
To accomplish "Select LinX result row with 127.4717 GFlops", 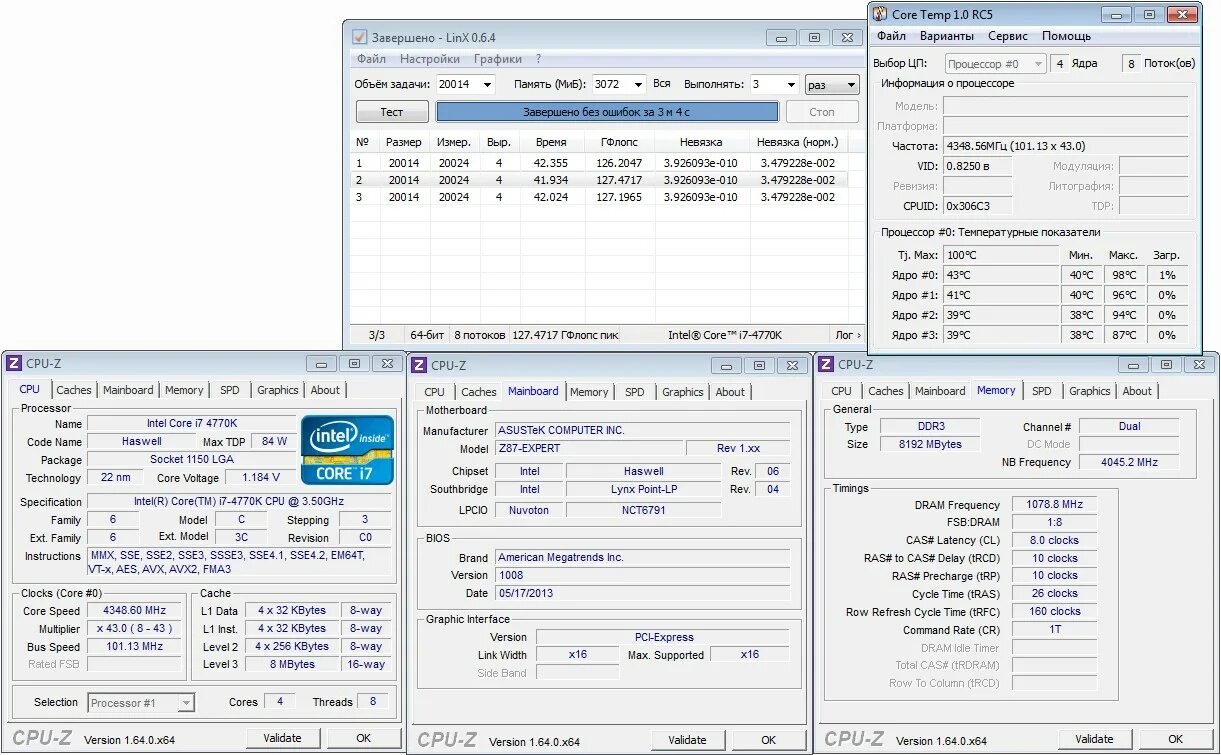I will click(600, 180).
